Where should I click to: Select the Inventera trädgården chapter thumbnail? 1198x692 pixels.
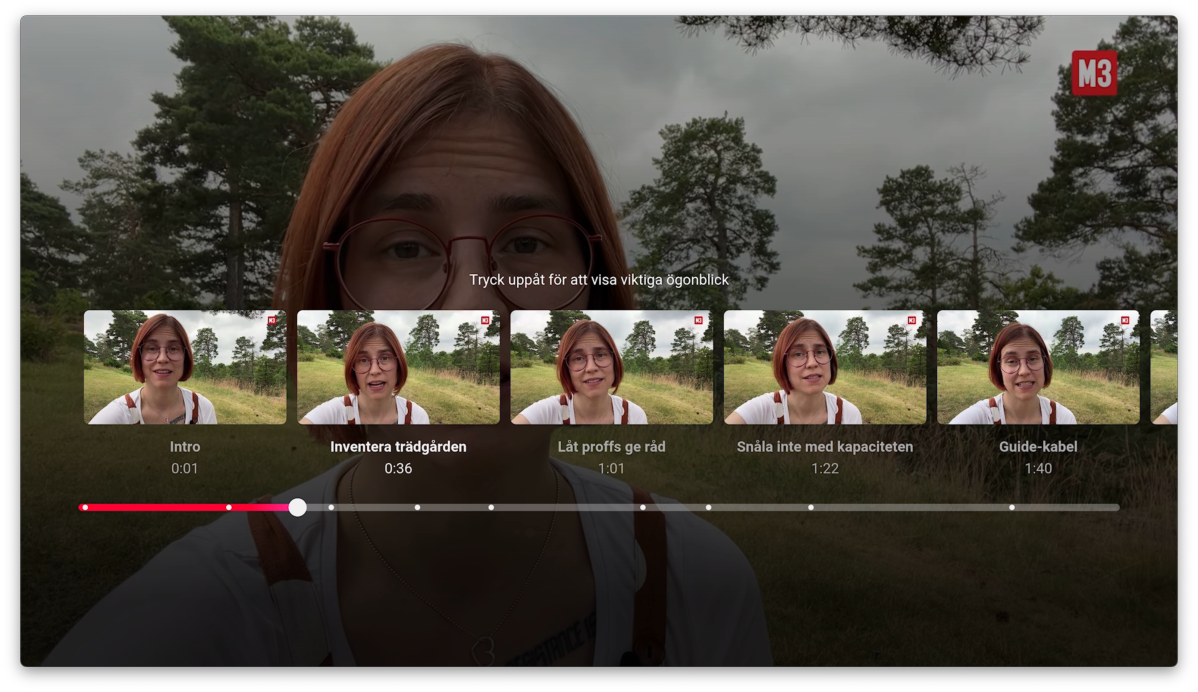point(397,366)
